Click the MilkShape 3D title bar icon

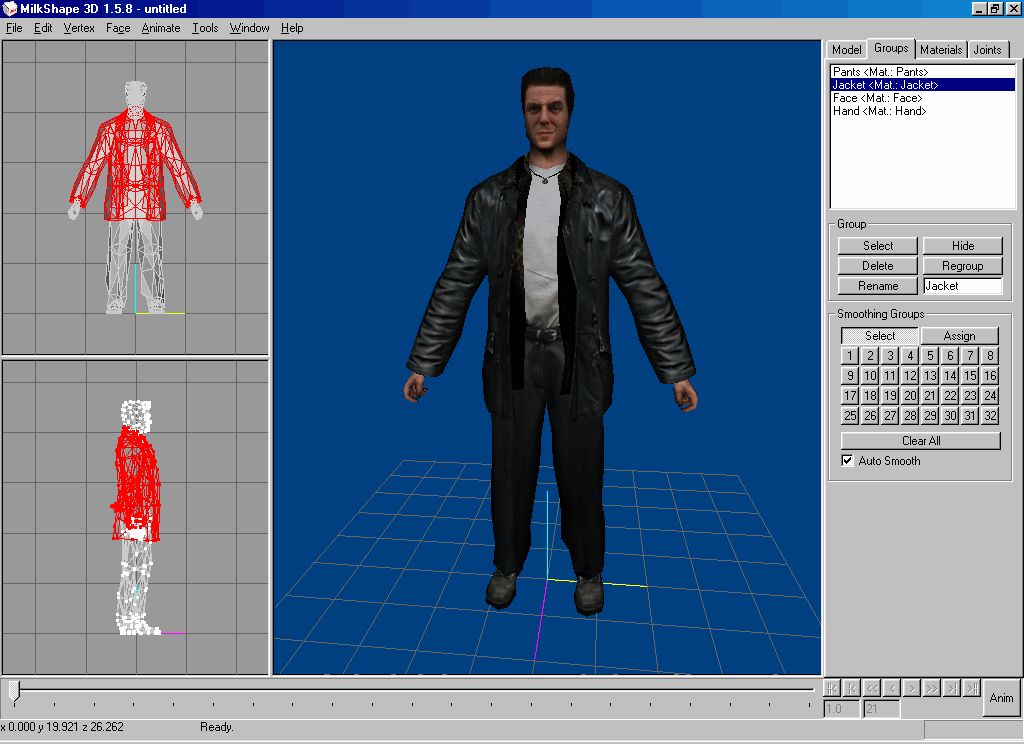(x=10, y=8)
